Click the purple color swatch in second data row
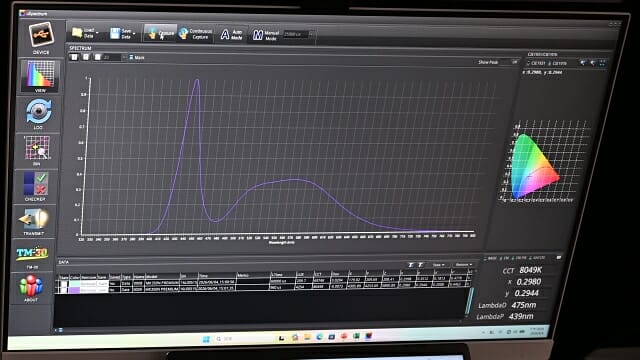Image resolution: width=640 pixels, height=360 pixels. (74, 290)
